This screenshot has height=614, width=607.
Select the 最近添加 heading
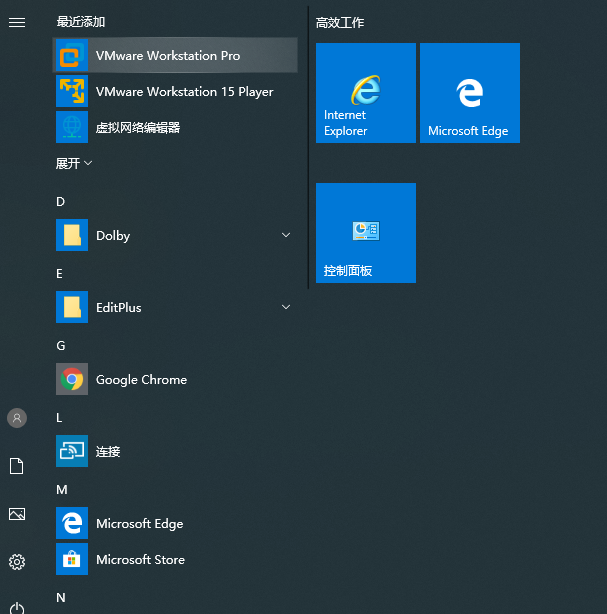point(81,22)
